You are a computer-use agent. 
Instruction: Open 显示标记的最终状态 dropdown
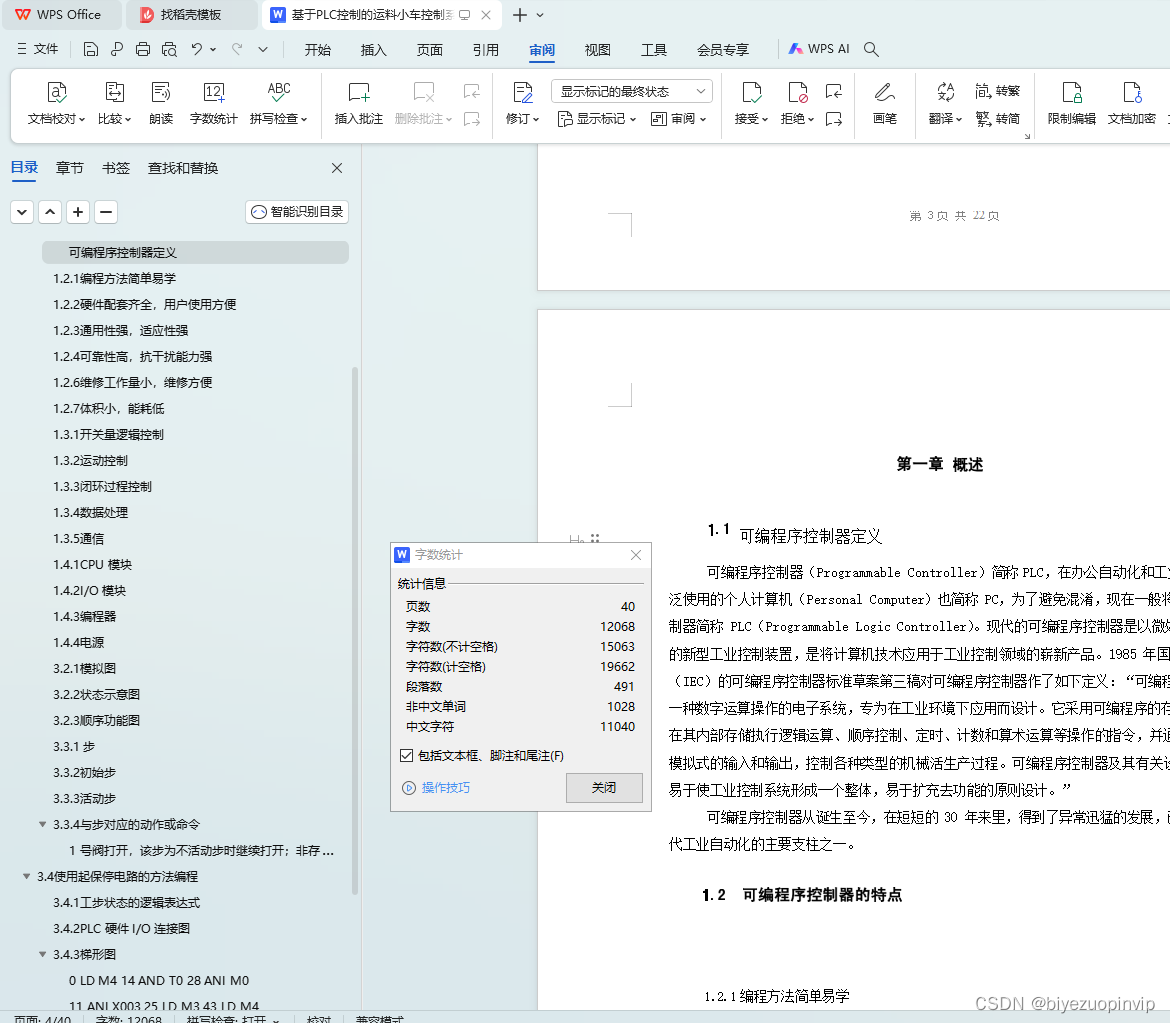[631, 92]
